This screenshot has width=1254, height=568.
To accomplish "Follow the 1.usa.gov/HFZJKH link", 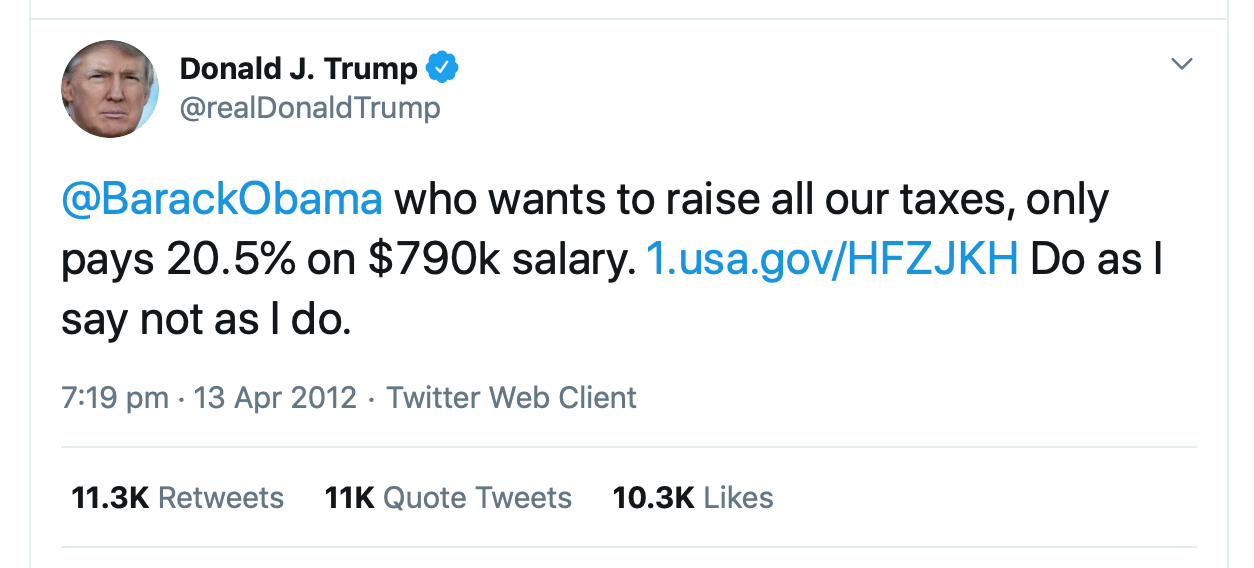I will (832, 260).
